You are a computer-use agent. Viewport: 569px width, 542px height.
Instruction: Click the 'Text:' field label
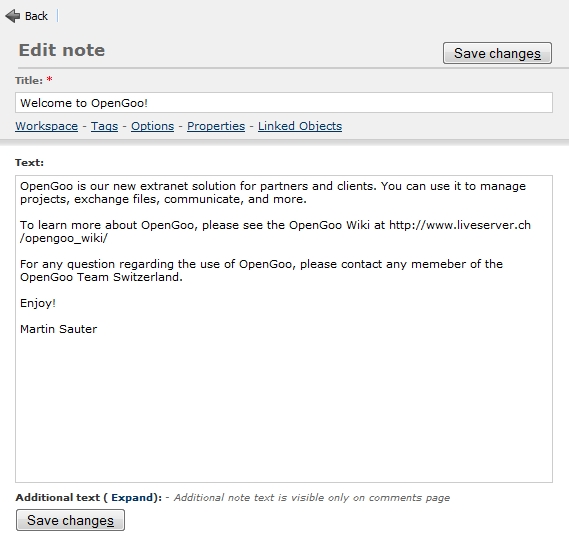[29, 163]
